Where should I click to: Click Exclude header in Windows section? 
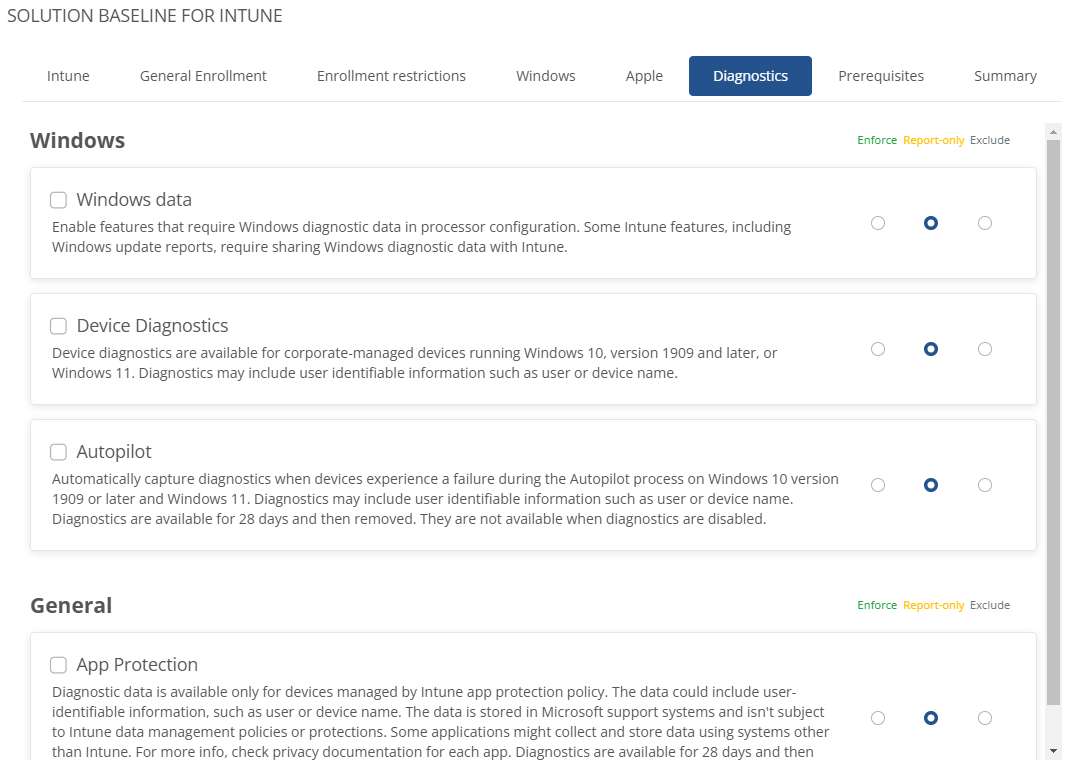(x=990, y=140)
